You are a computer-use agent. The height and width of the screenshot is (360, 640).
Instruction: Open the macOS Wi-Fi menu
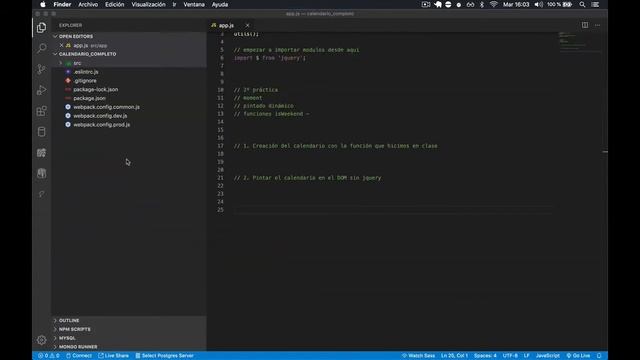tap(493, 4)
